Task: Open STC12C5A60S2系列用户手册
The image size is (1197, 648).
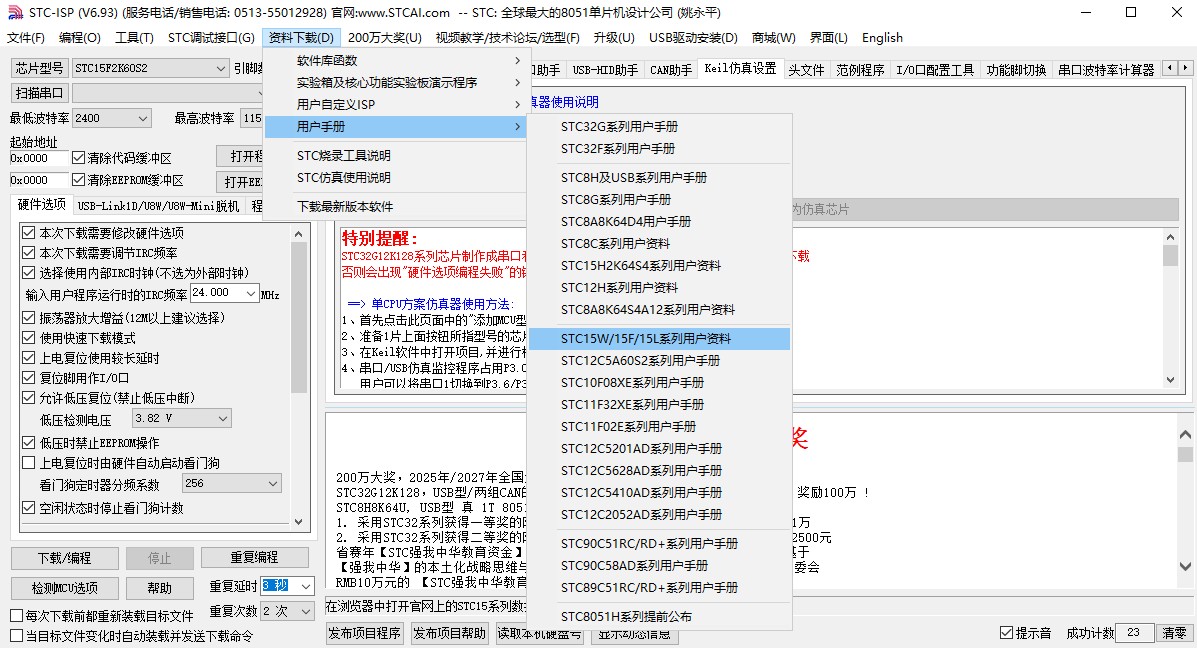Action: [x=660, y=361]
